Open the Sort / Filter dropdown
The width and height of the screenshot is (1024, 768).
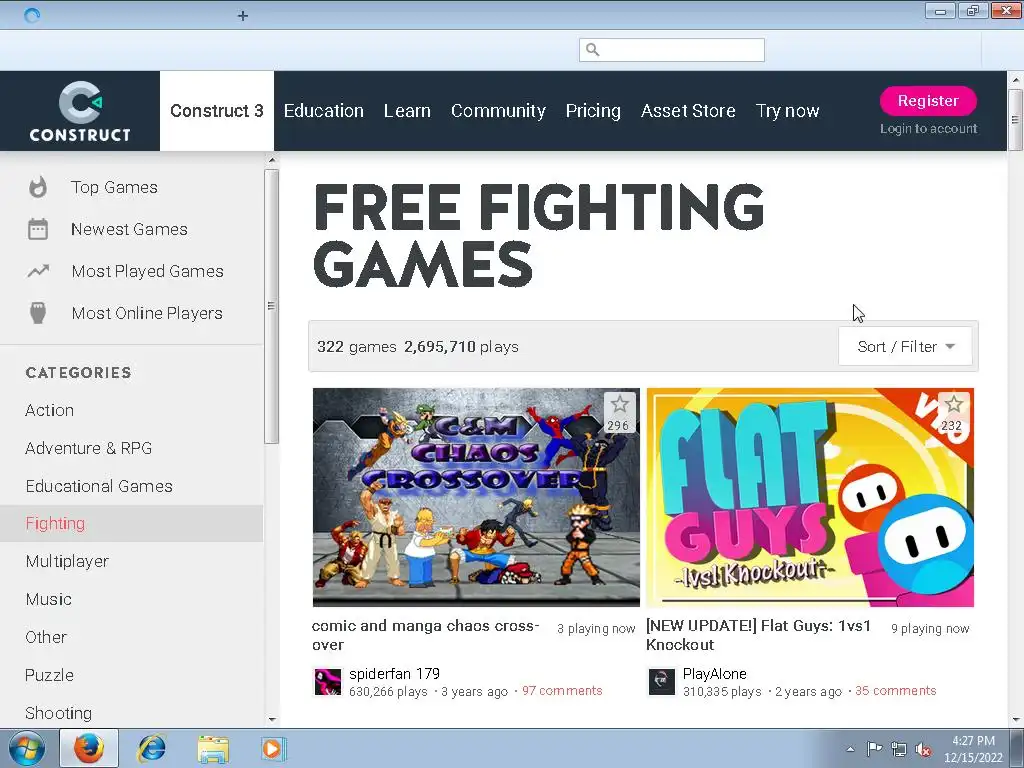coord(905,347)
